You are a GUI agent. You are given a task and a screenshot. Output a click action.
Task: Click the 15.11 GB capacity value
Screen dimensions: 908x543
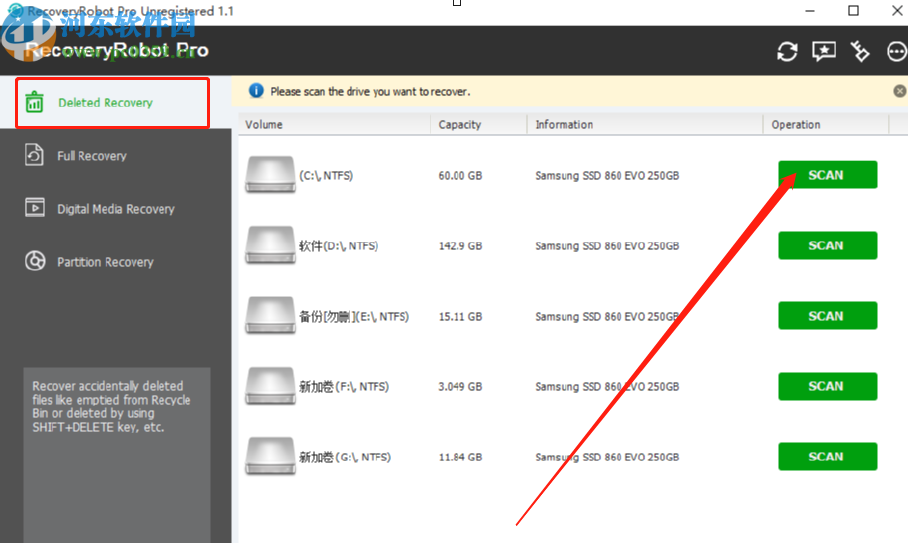tap(460, 317)
